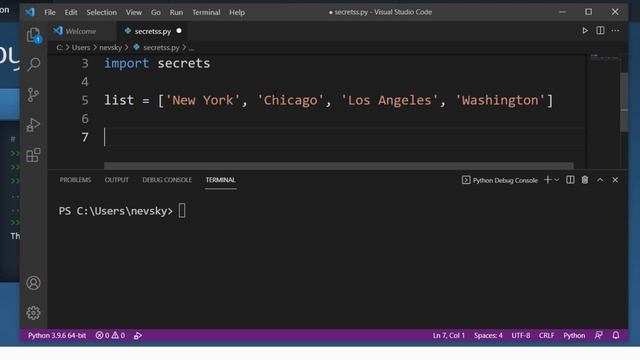Open the Explorer view in activity bar
The width and height of the screenshot is (640, 360).
(x=33, y=35)
